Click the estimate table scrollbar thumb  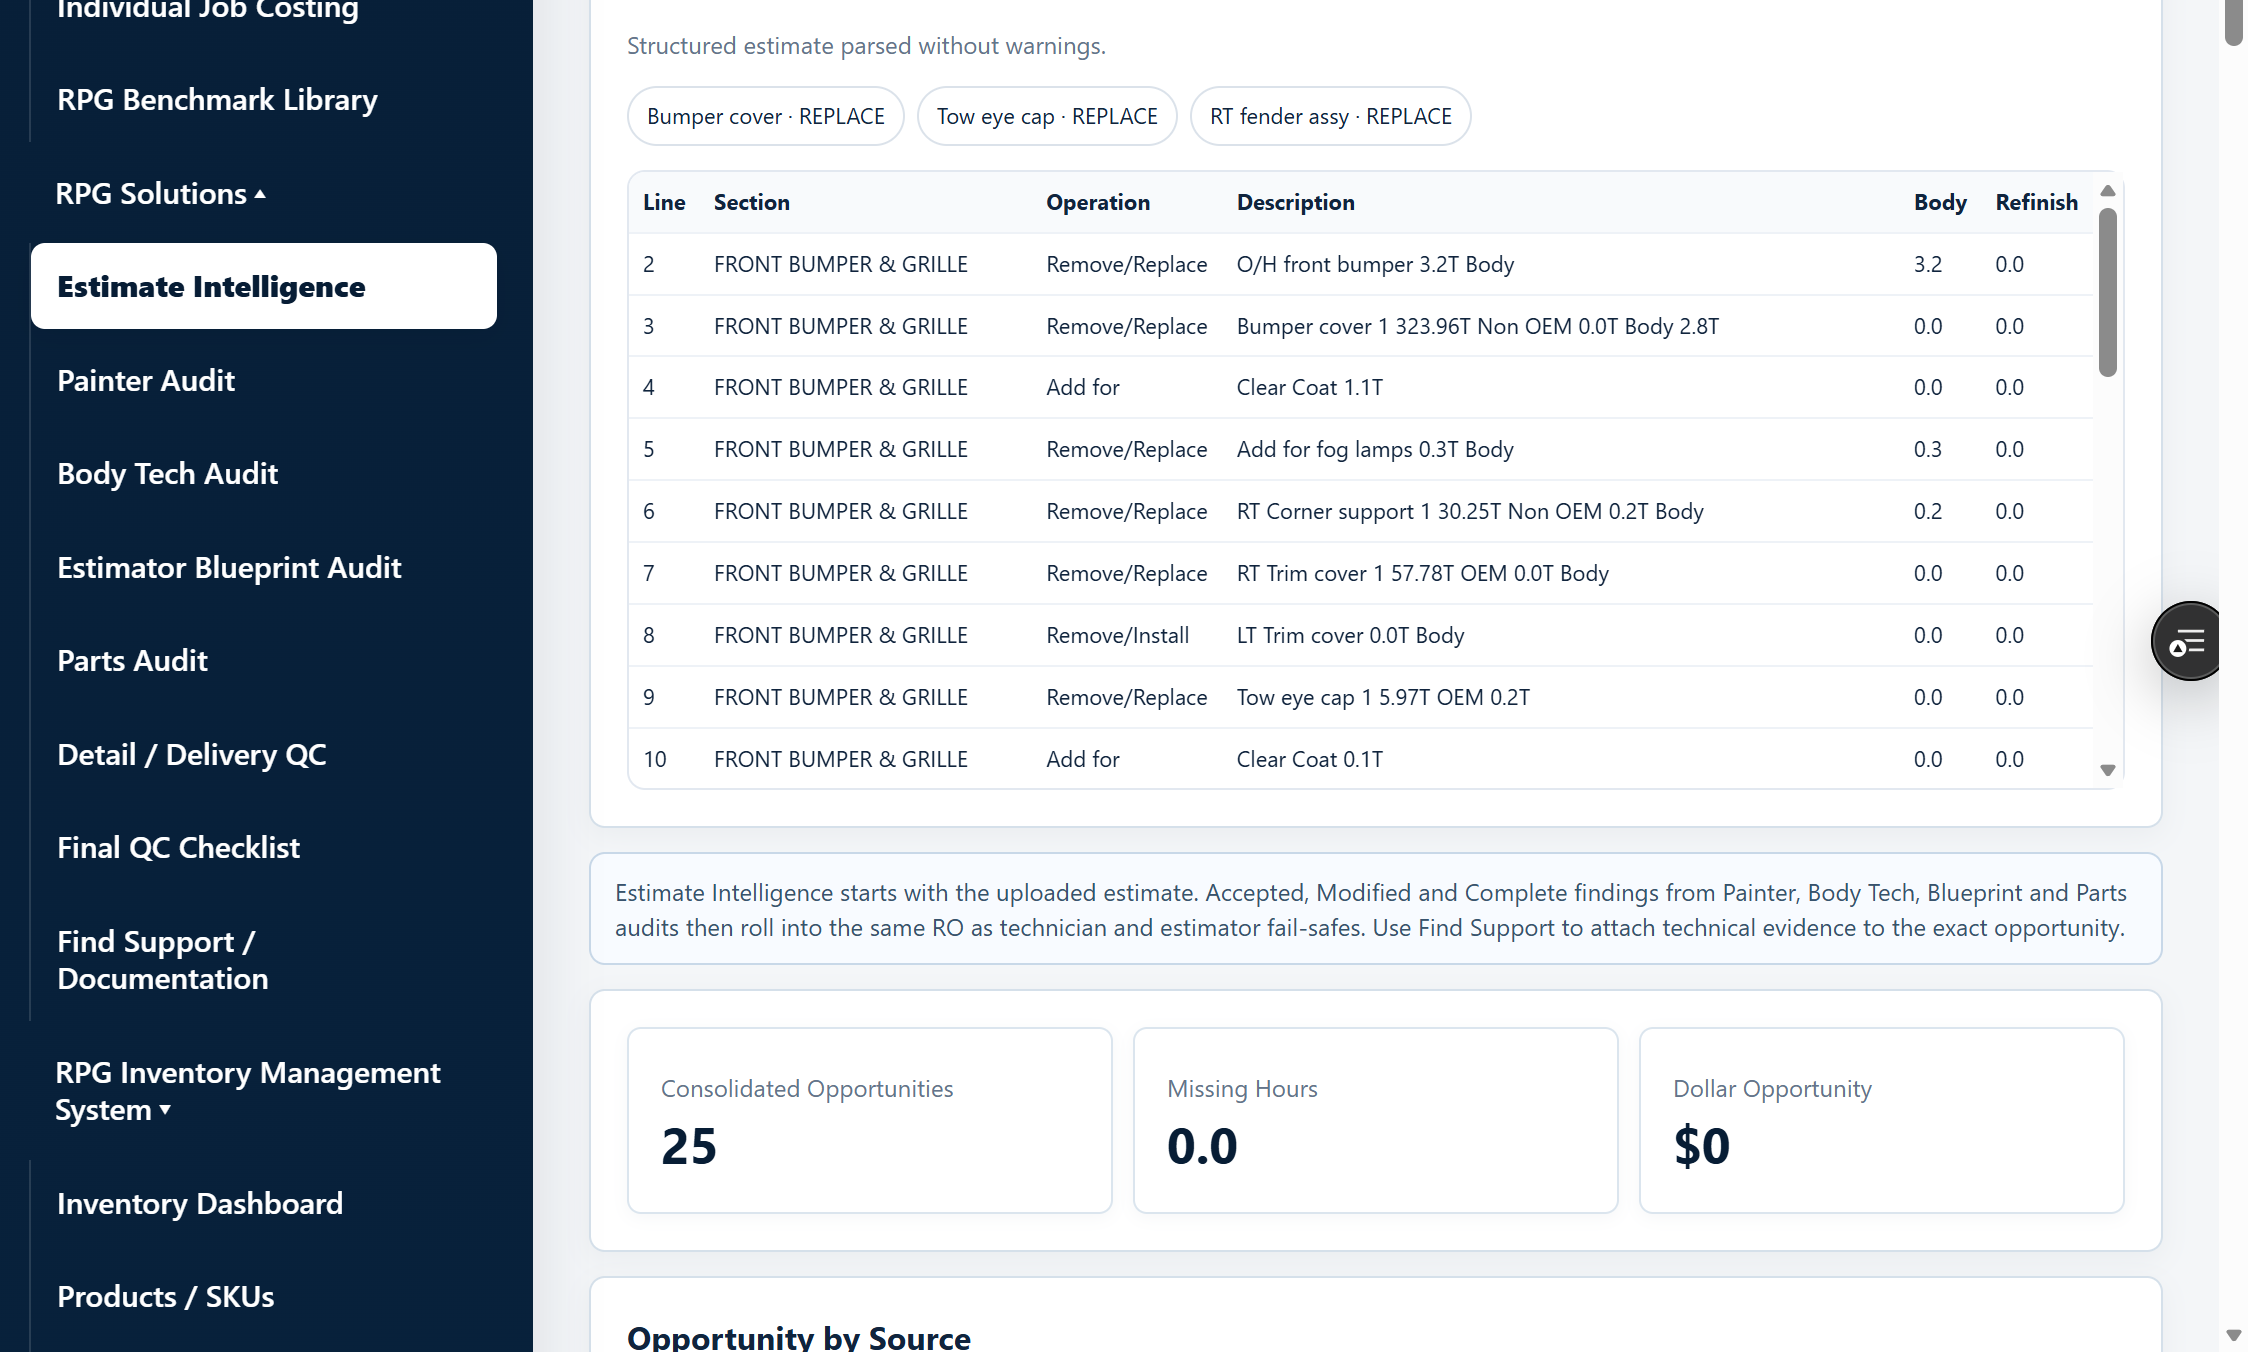2108,292
